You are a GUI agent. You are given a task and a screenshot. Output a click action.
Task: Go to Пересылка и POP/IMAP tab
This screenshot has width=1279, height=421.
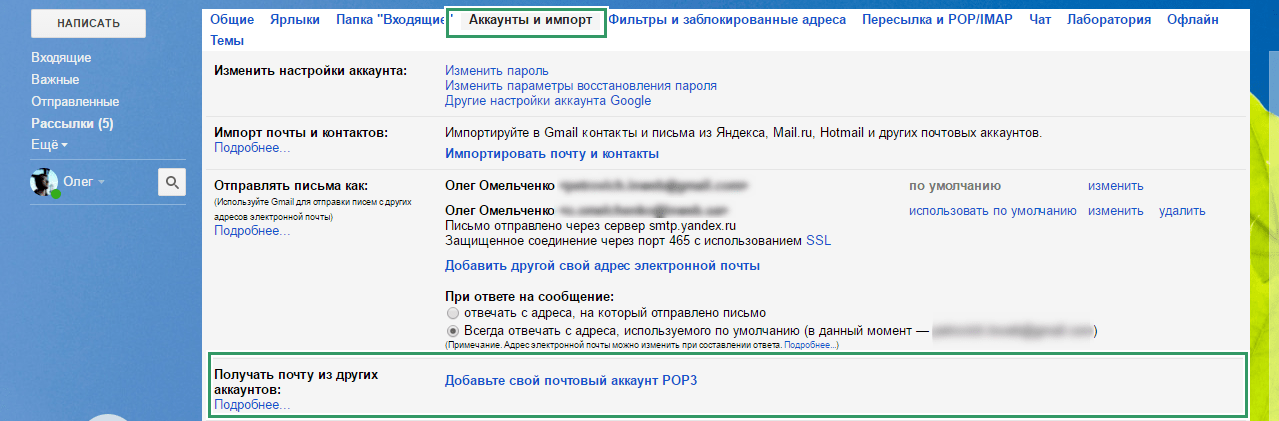point(938,19)
